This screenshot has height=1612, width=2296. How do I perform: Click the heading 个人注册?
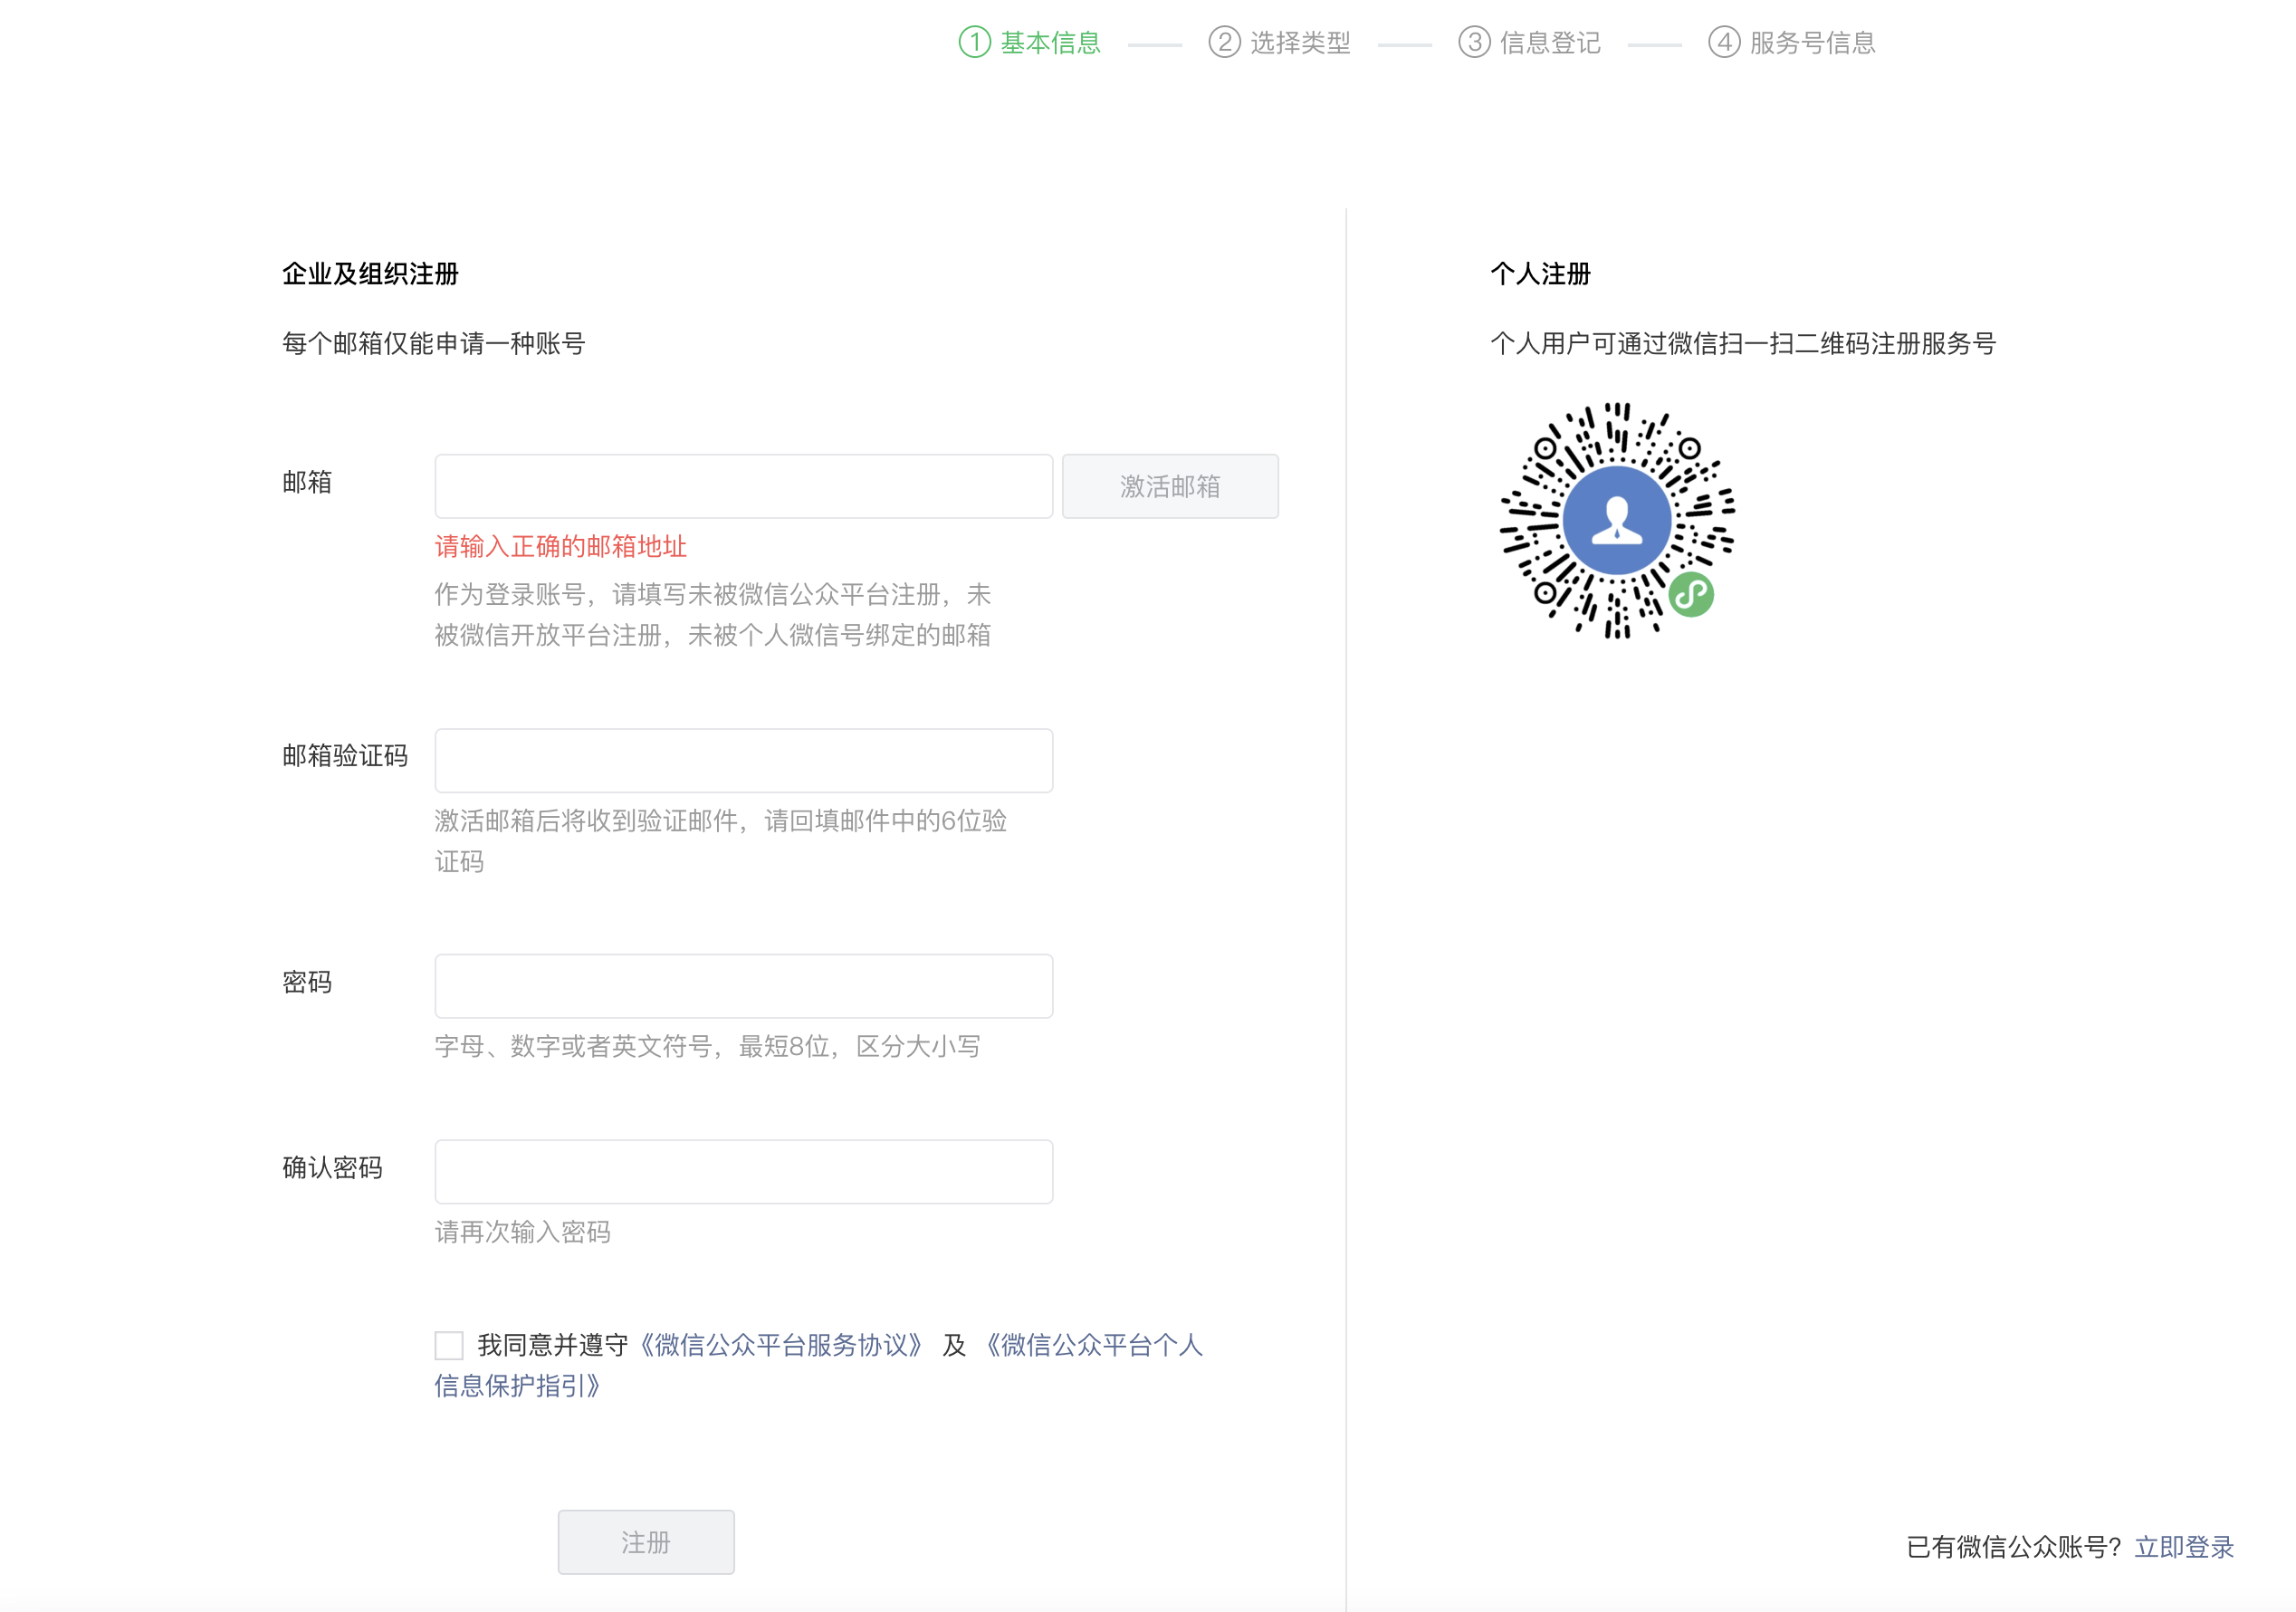tap(1540, 274)
